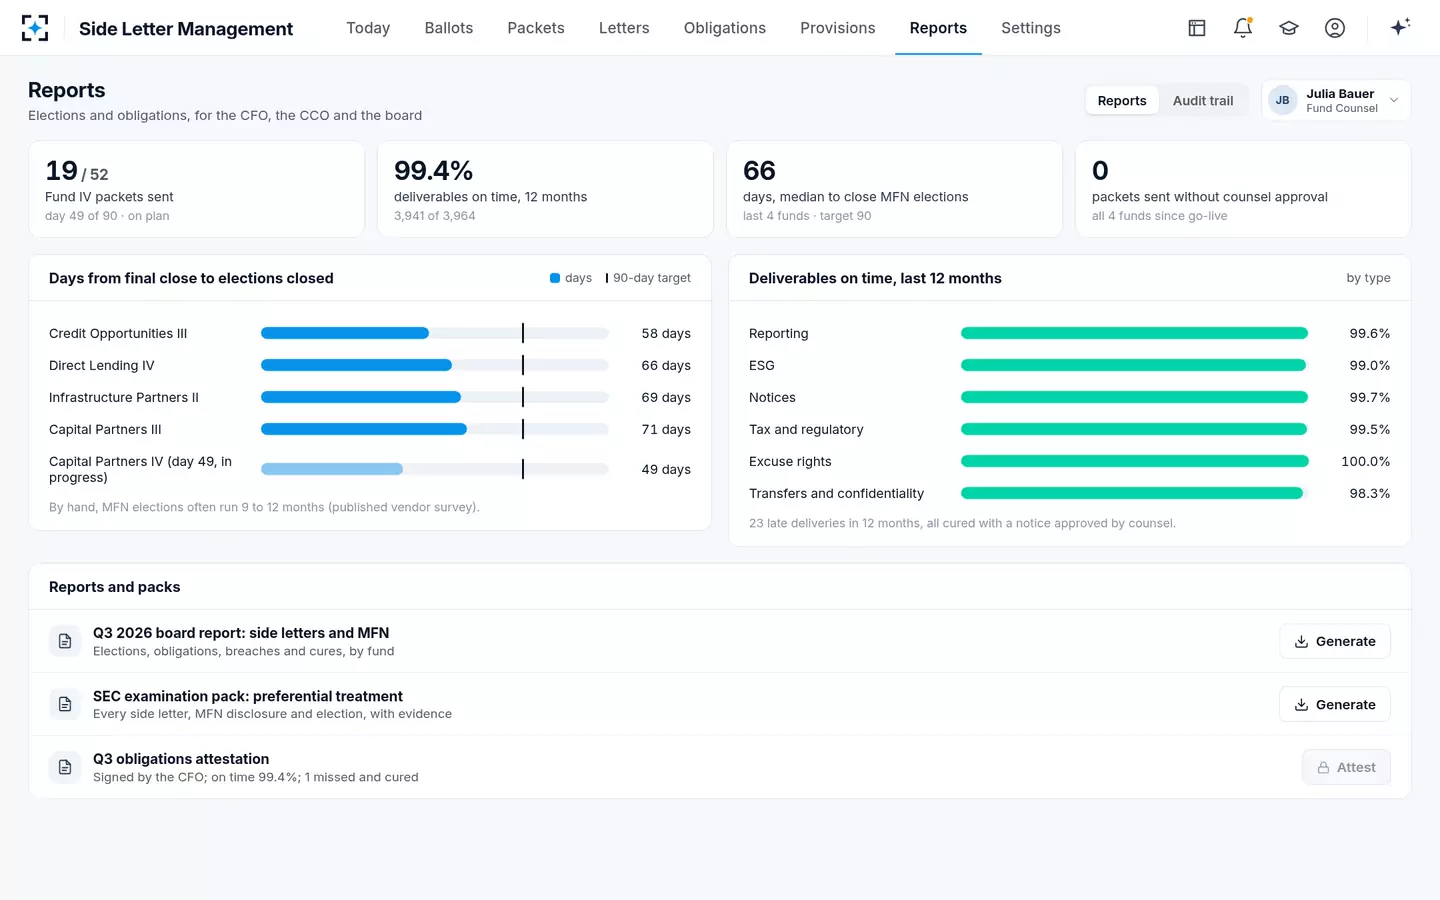
Task: Switch to the Packets tab
Action: 536,28
